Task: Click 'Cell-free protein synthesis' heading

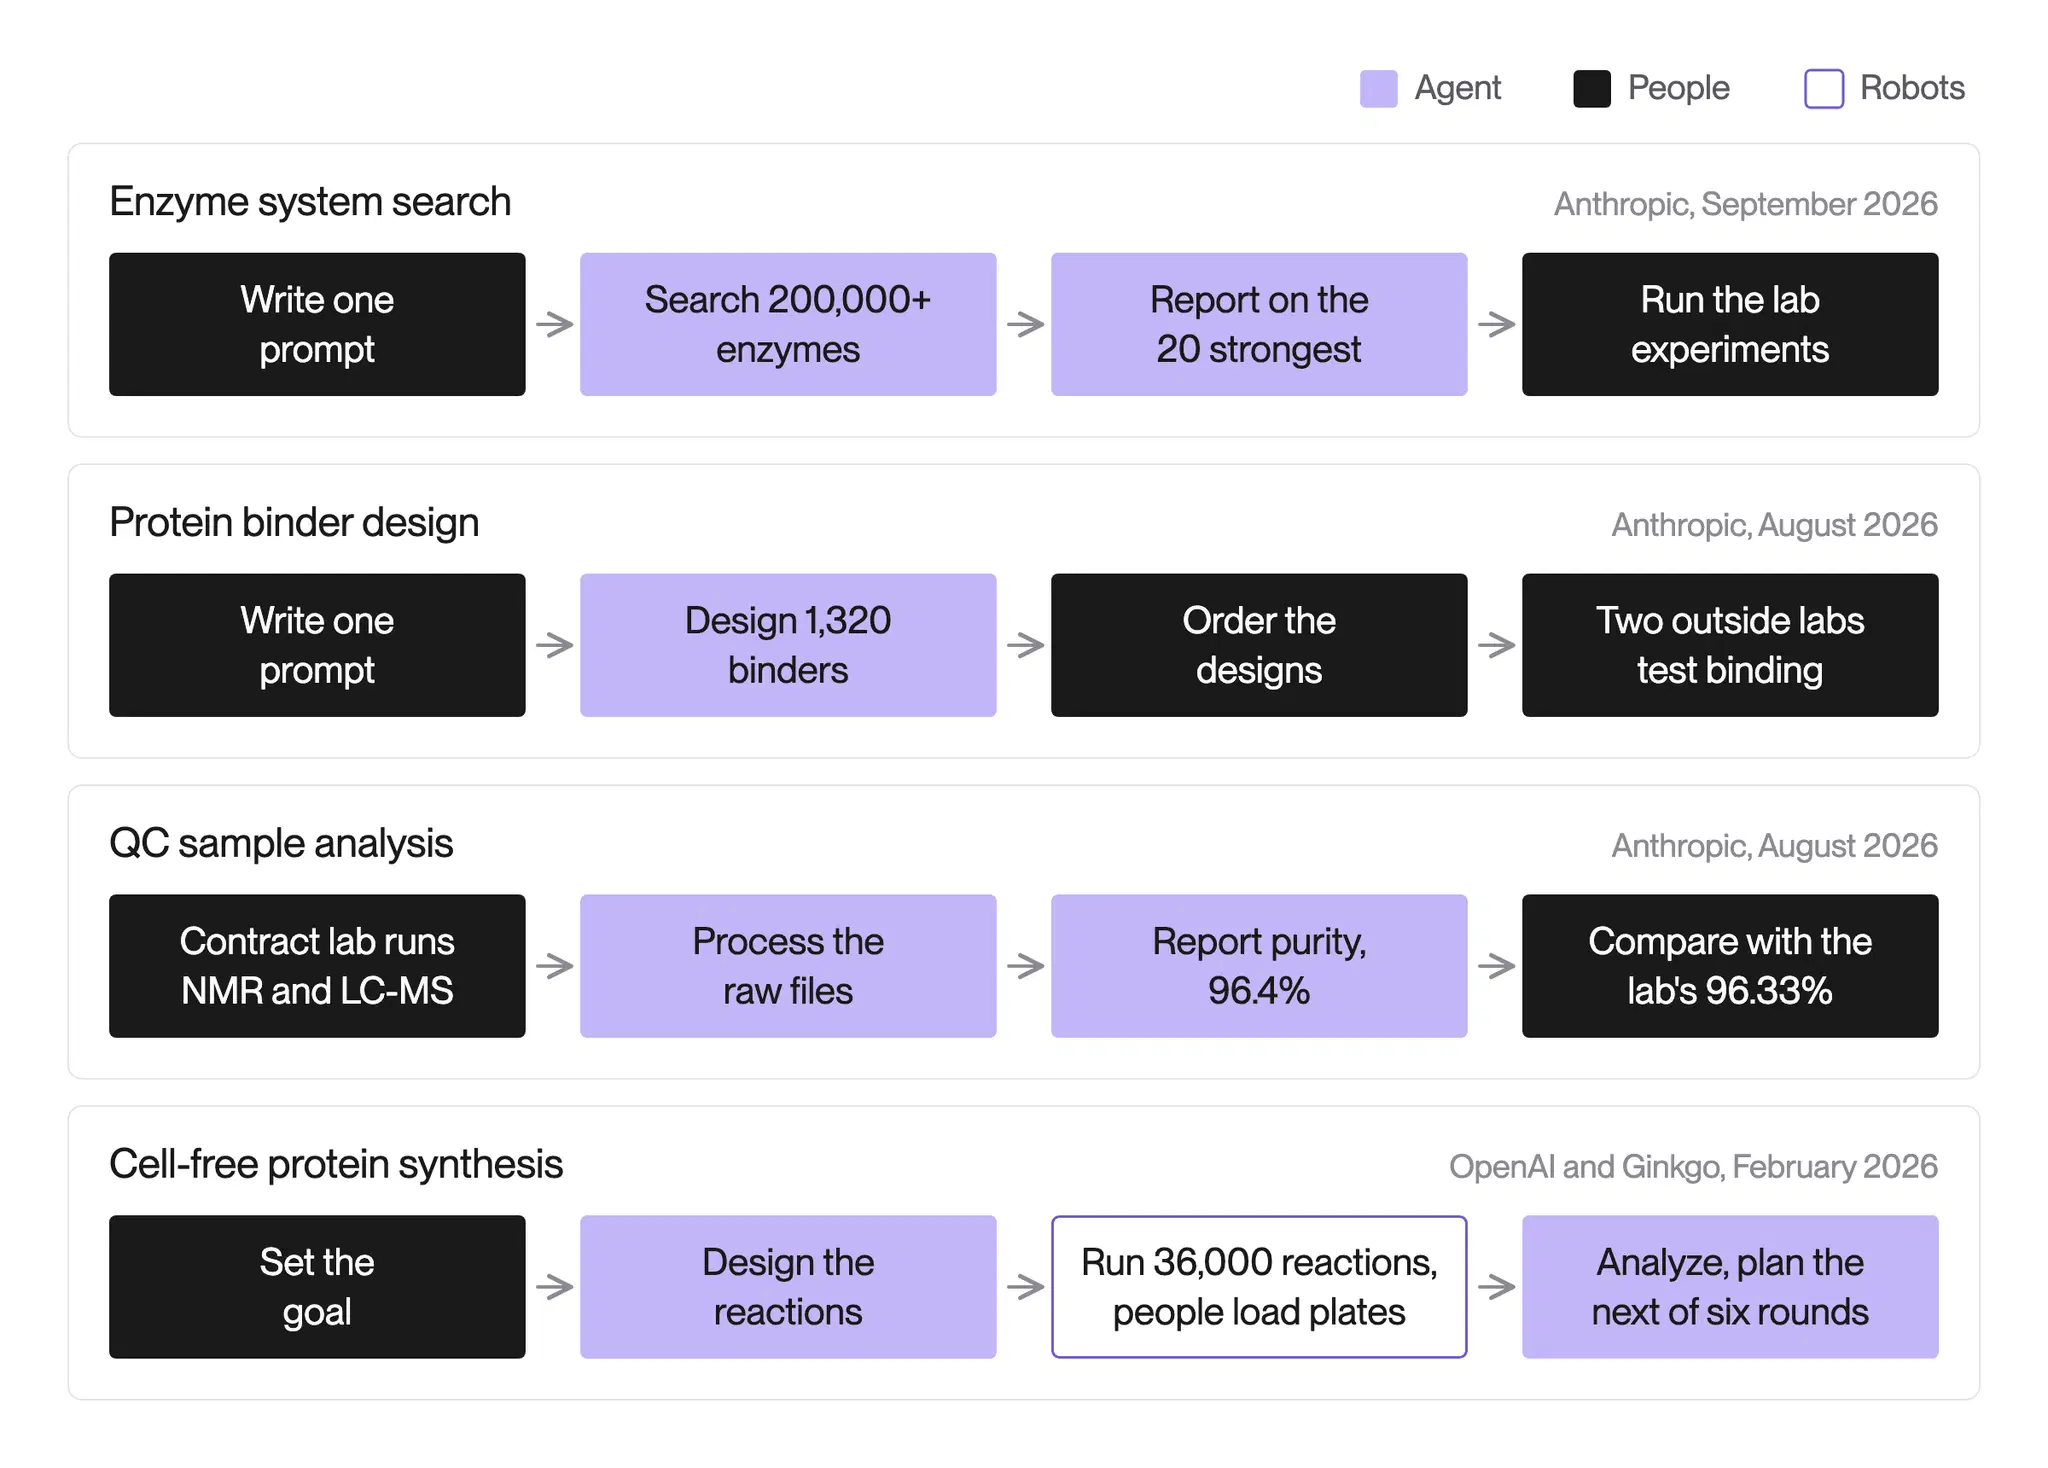Action: coord(336,1164)
